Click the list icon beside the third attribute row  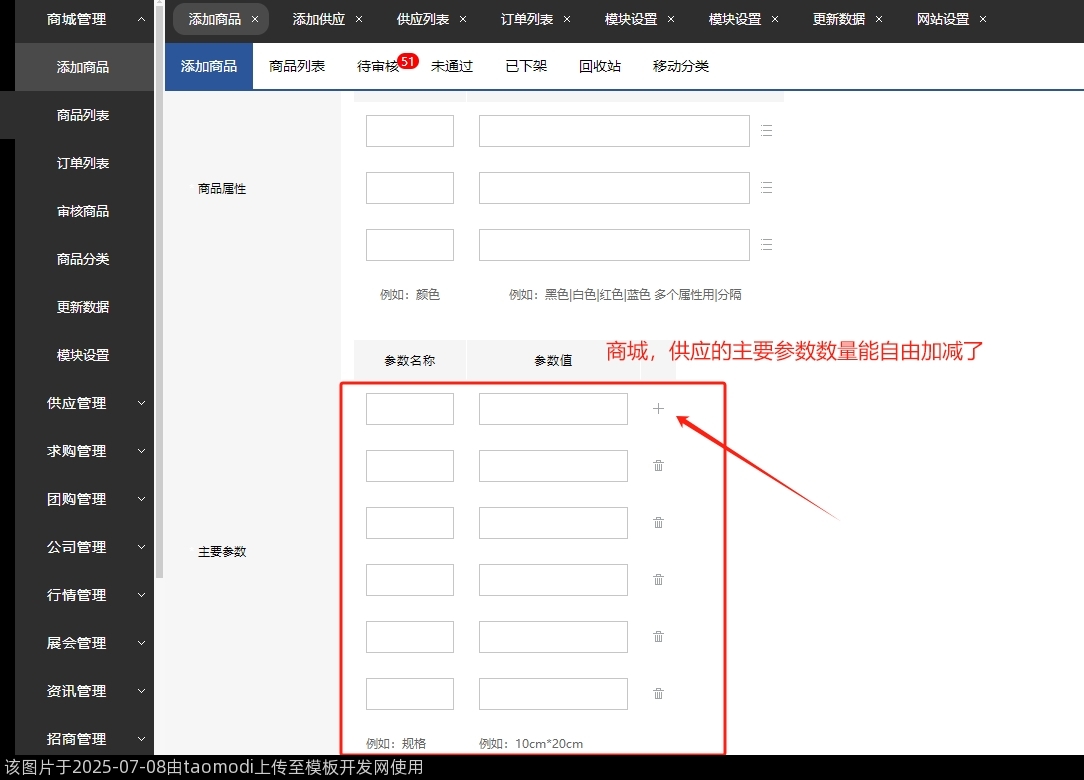click(766, 244)
